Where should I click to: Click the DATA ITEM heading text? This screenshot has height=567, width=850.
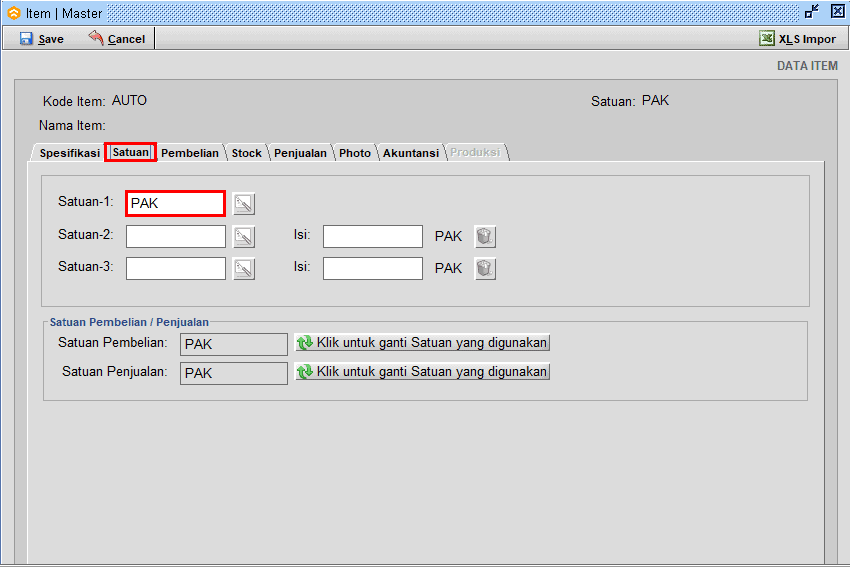pos(807,66)
